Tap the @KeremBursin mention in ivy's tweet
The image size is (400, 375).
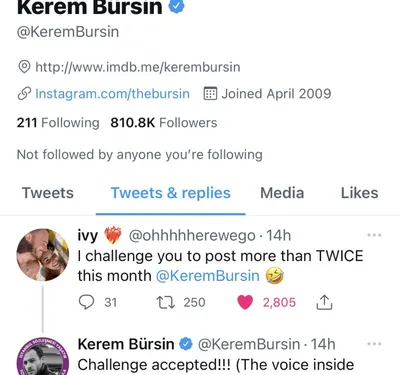pos(208,276)
